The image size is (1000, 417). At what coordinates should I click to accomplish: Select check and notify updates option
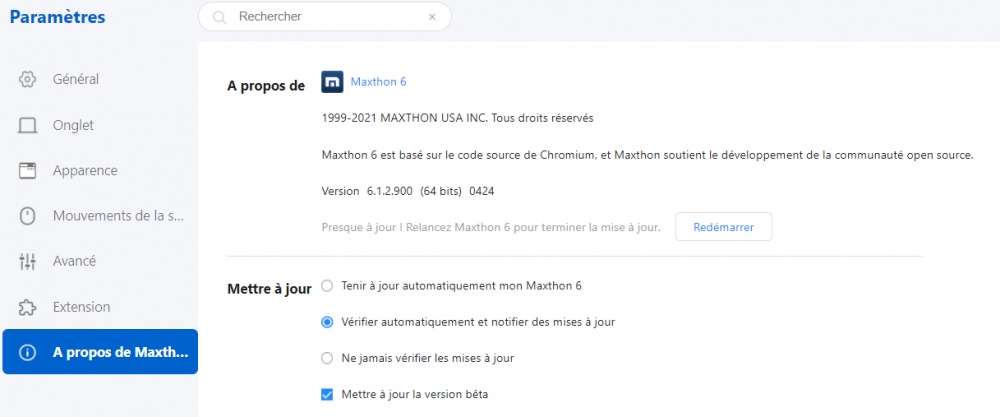(327, 322)
